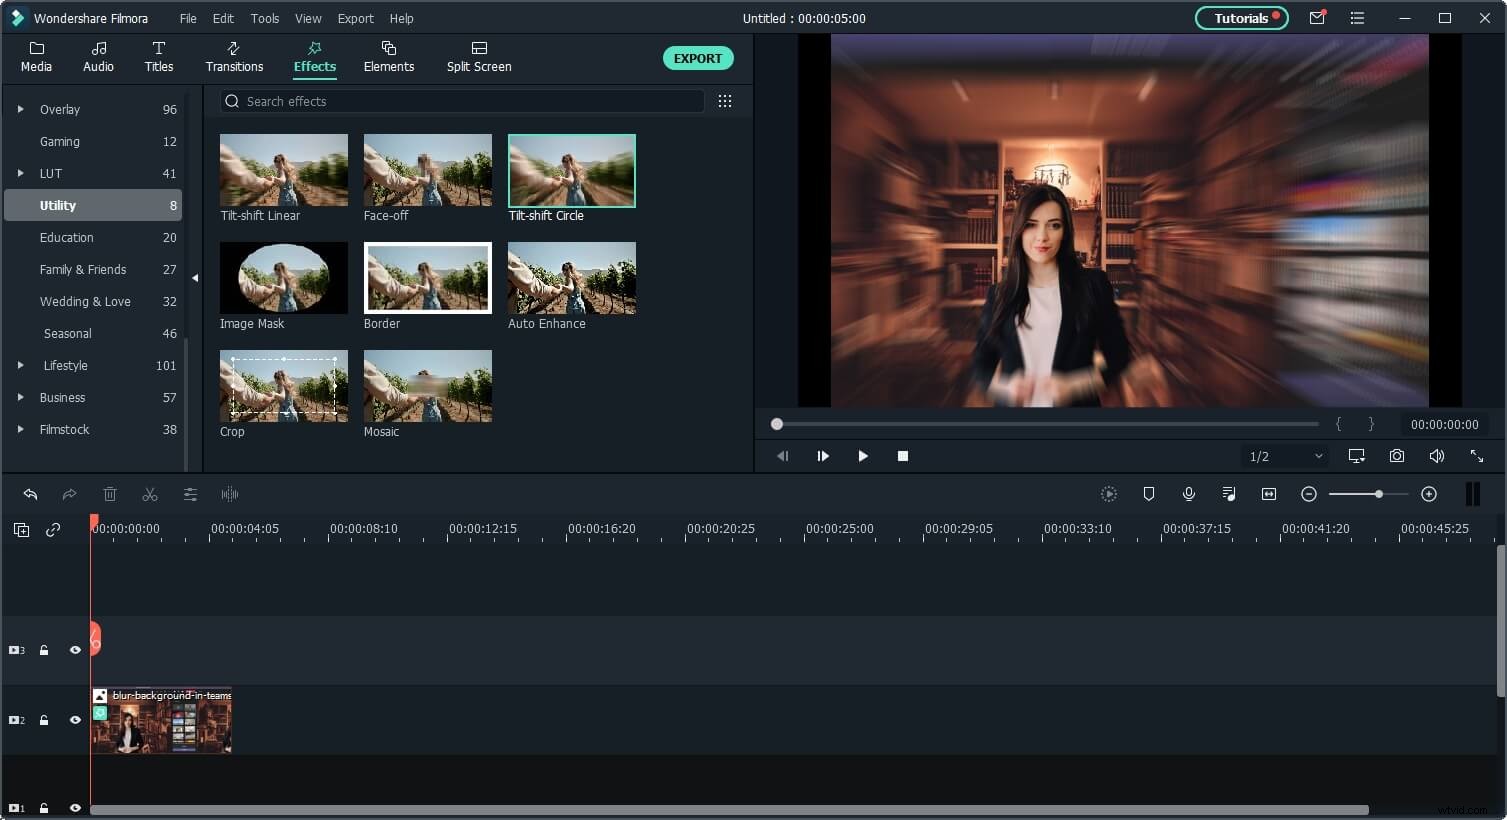Switch to the Transitions tab
This screenshot has height=820, width=1507.
click(234, 57)
